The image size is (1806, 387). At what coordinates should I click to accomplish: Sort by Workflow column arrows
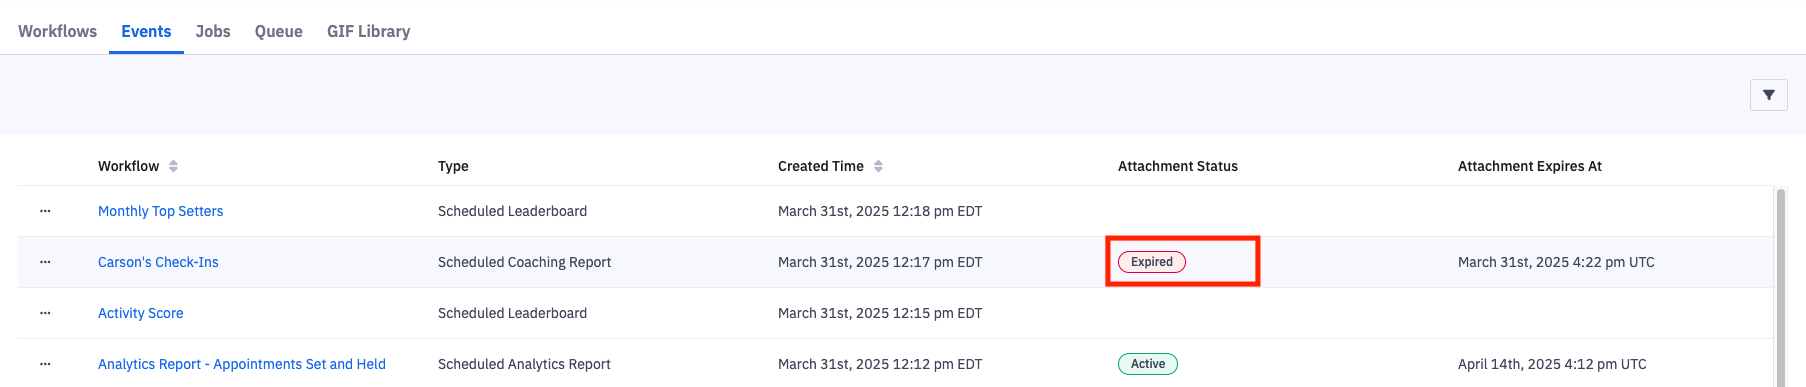[173, 166]
